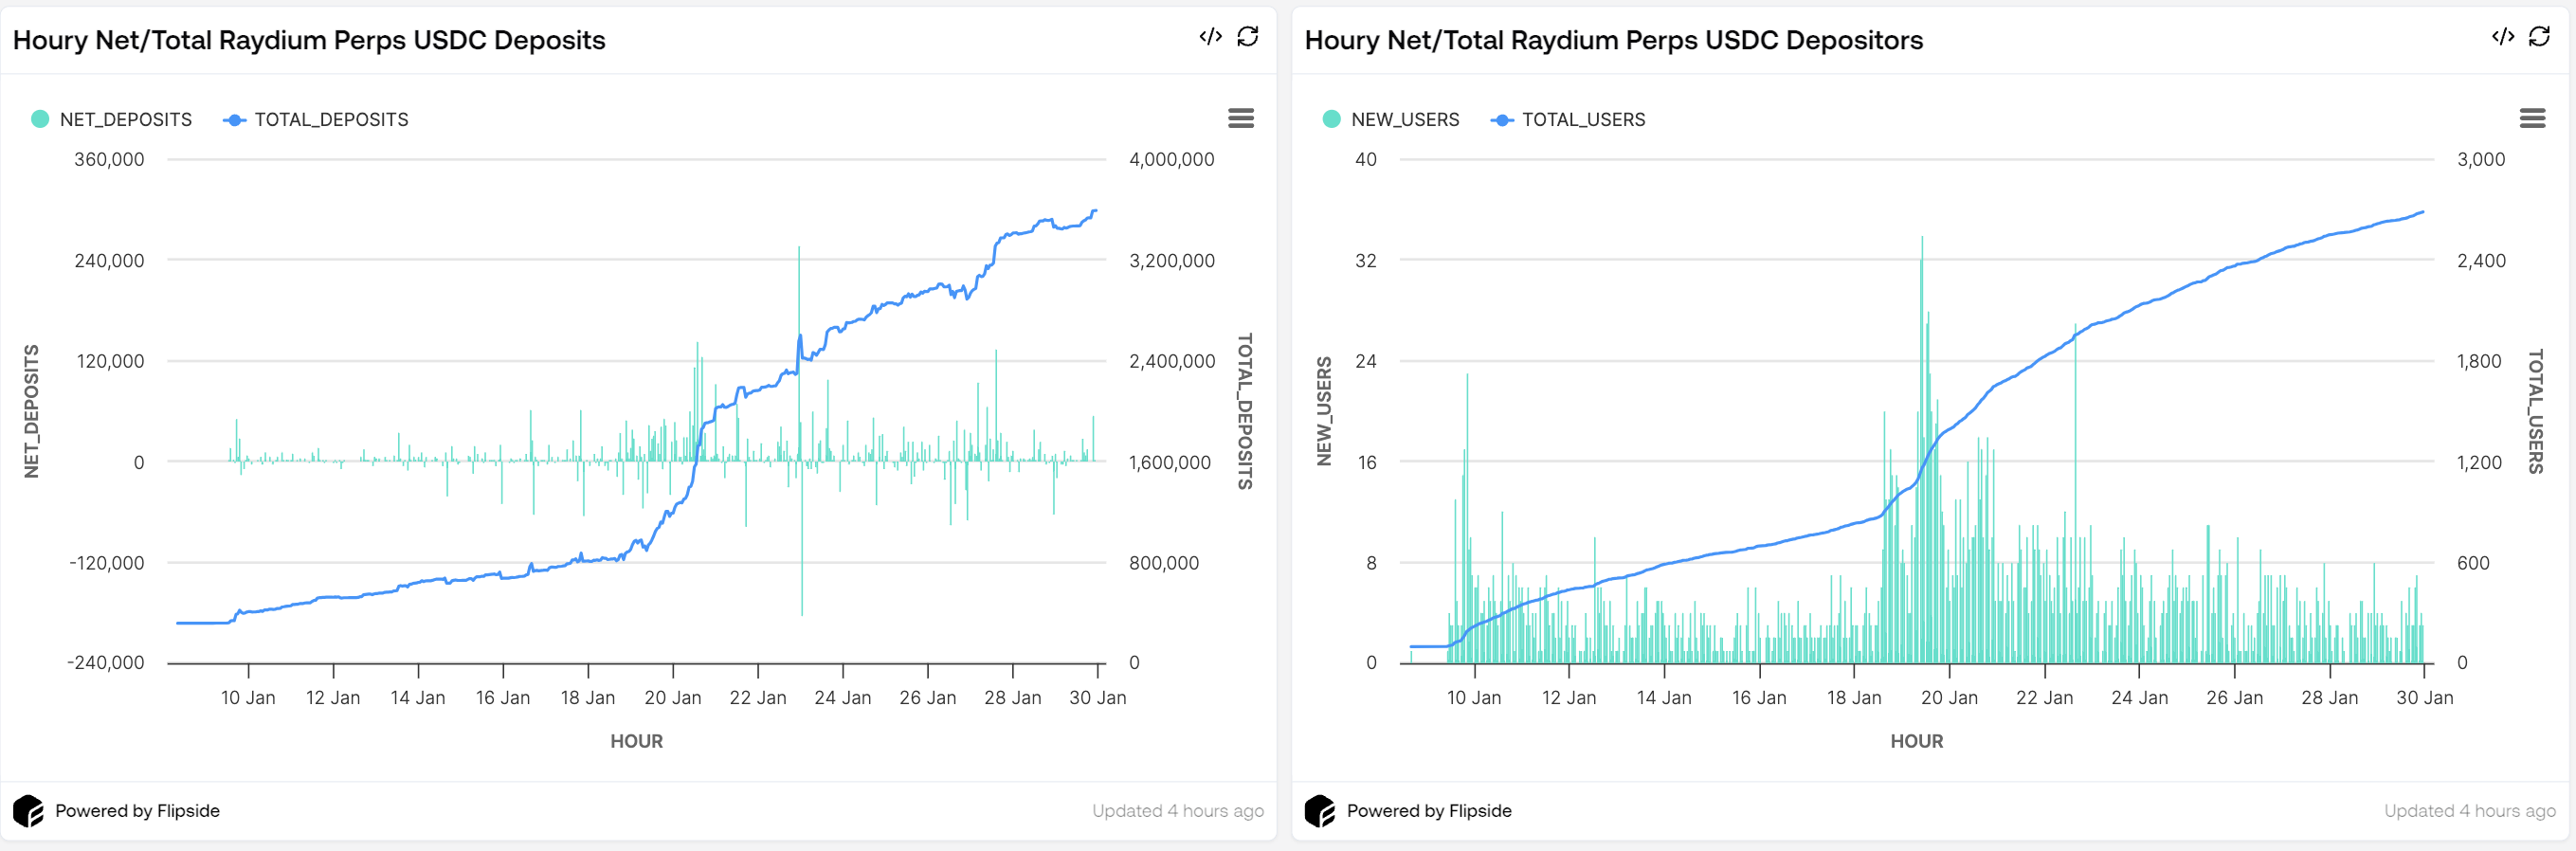Open hamburger menu on Deposits chart
This screenshot has width=2576, height=851.
point(1240,119)
